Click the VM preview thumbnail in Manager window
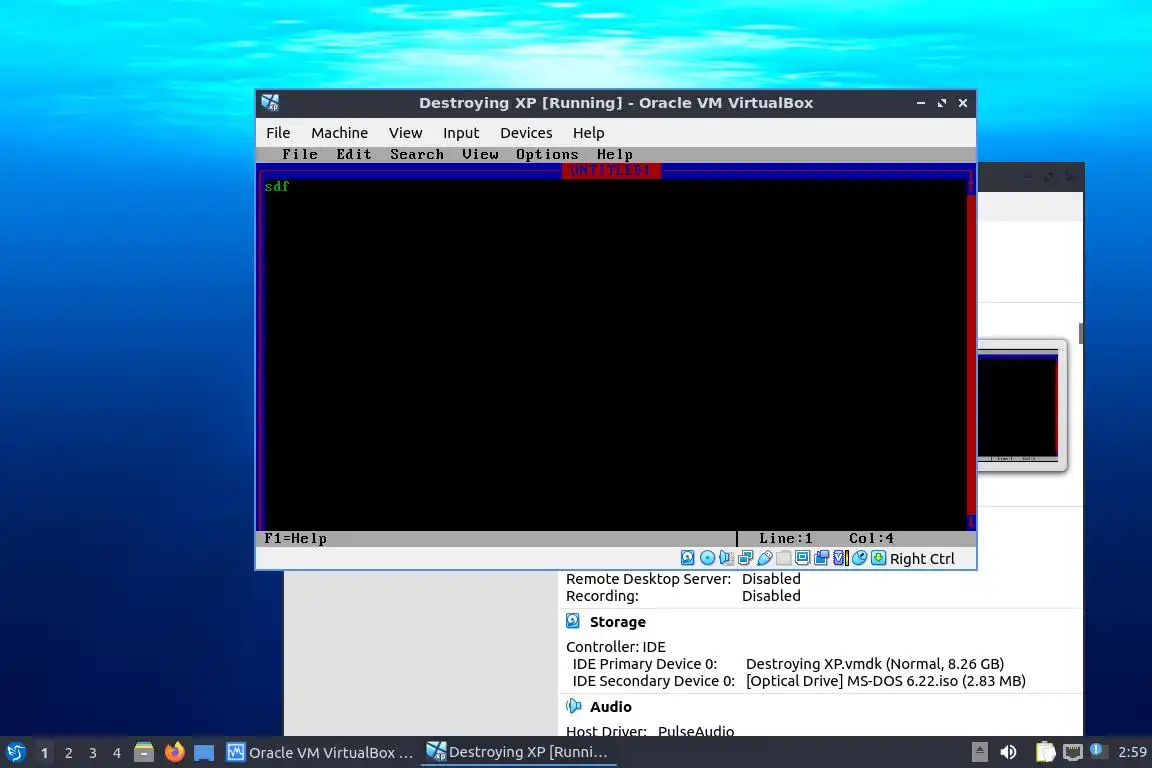This screenshot has width=1152, height=768. pyautogui.click(x=1018, y=406)
